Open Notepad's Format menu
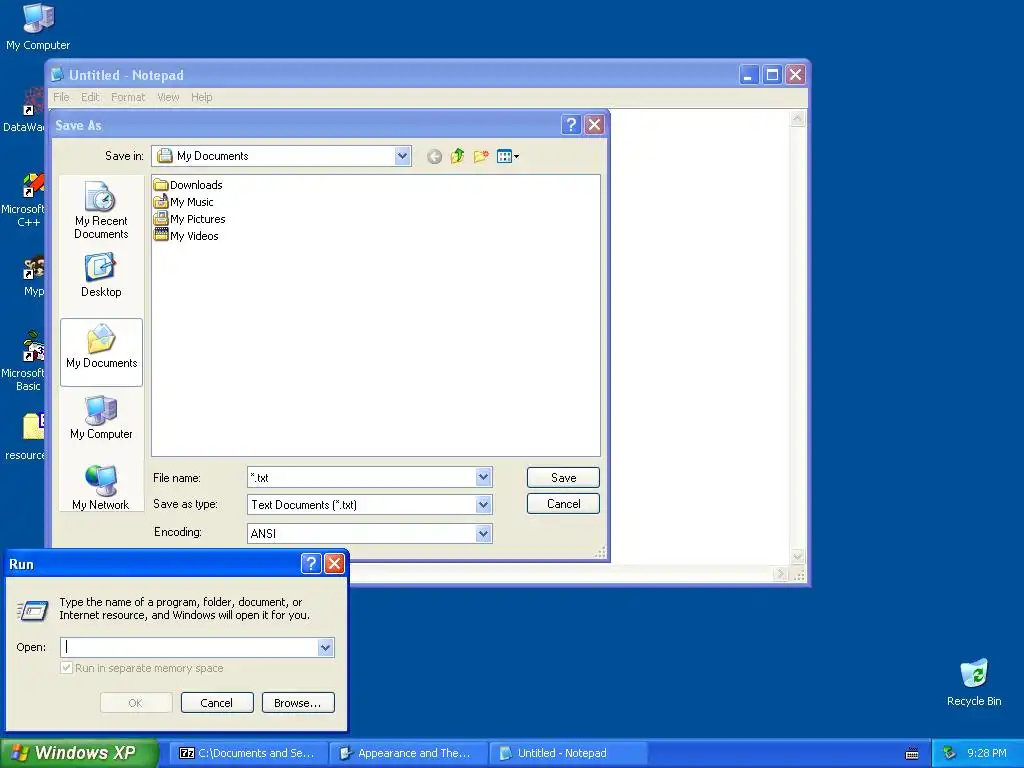The image size is (1024, 768). pyautogui.click(x=128, y=97)
